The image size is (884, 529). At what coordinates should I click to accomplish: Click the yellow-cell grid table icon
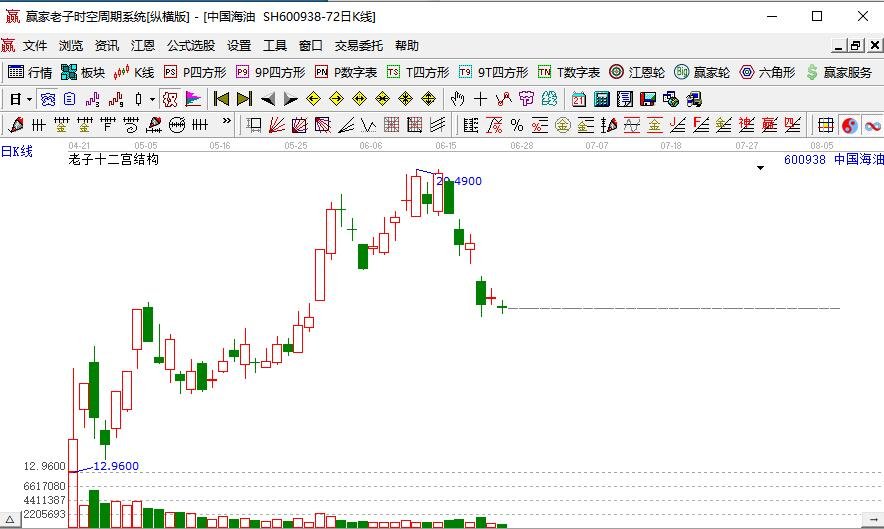click(826, 125)
